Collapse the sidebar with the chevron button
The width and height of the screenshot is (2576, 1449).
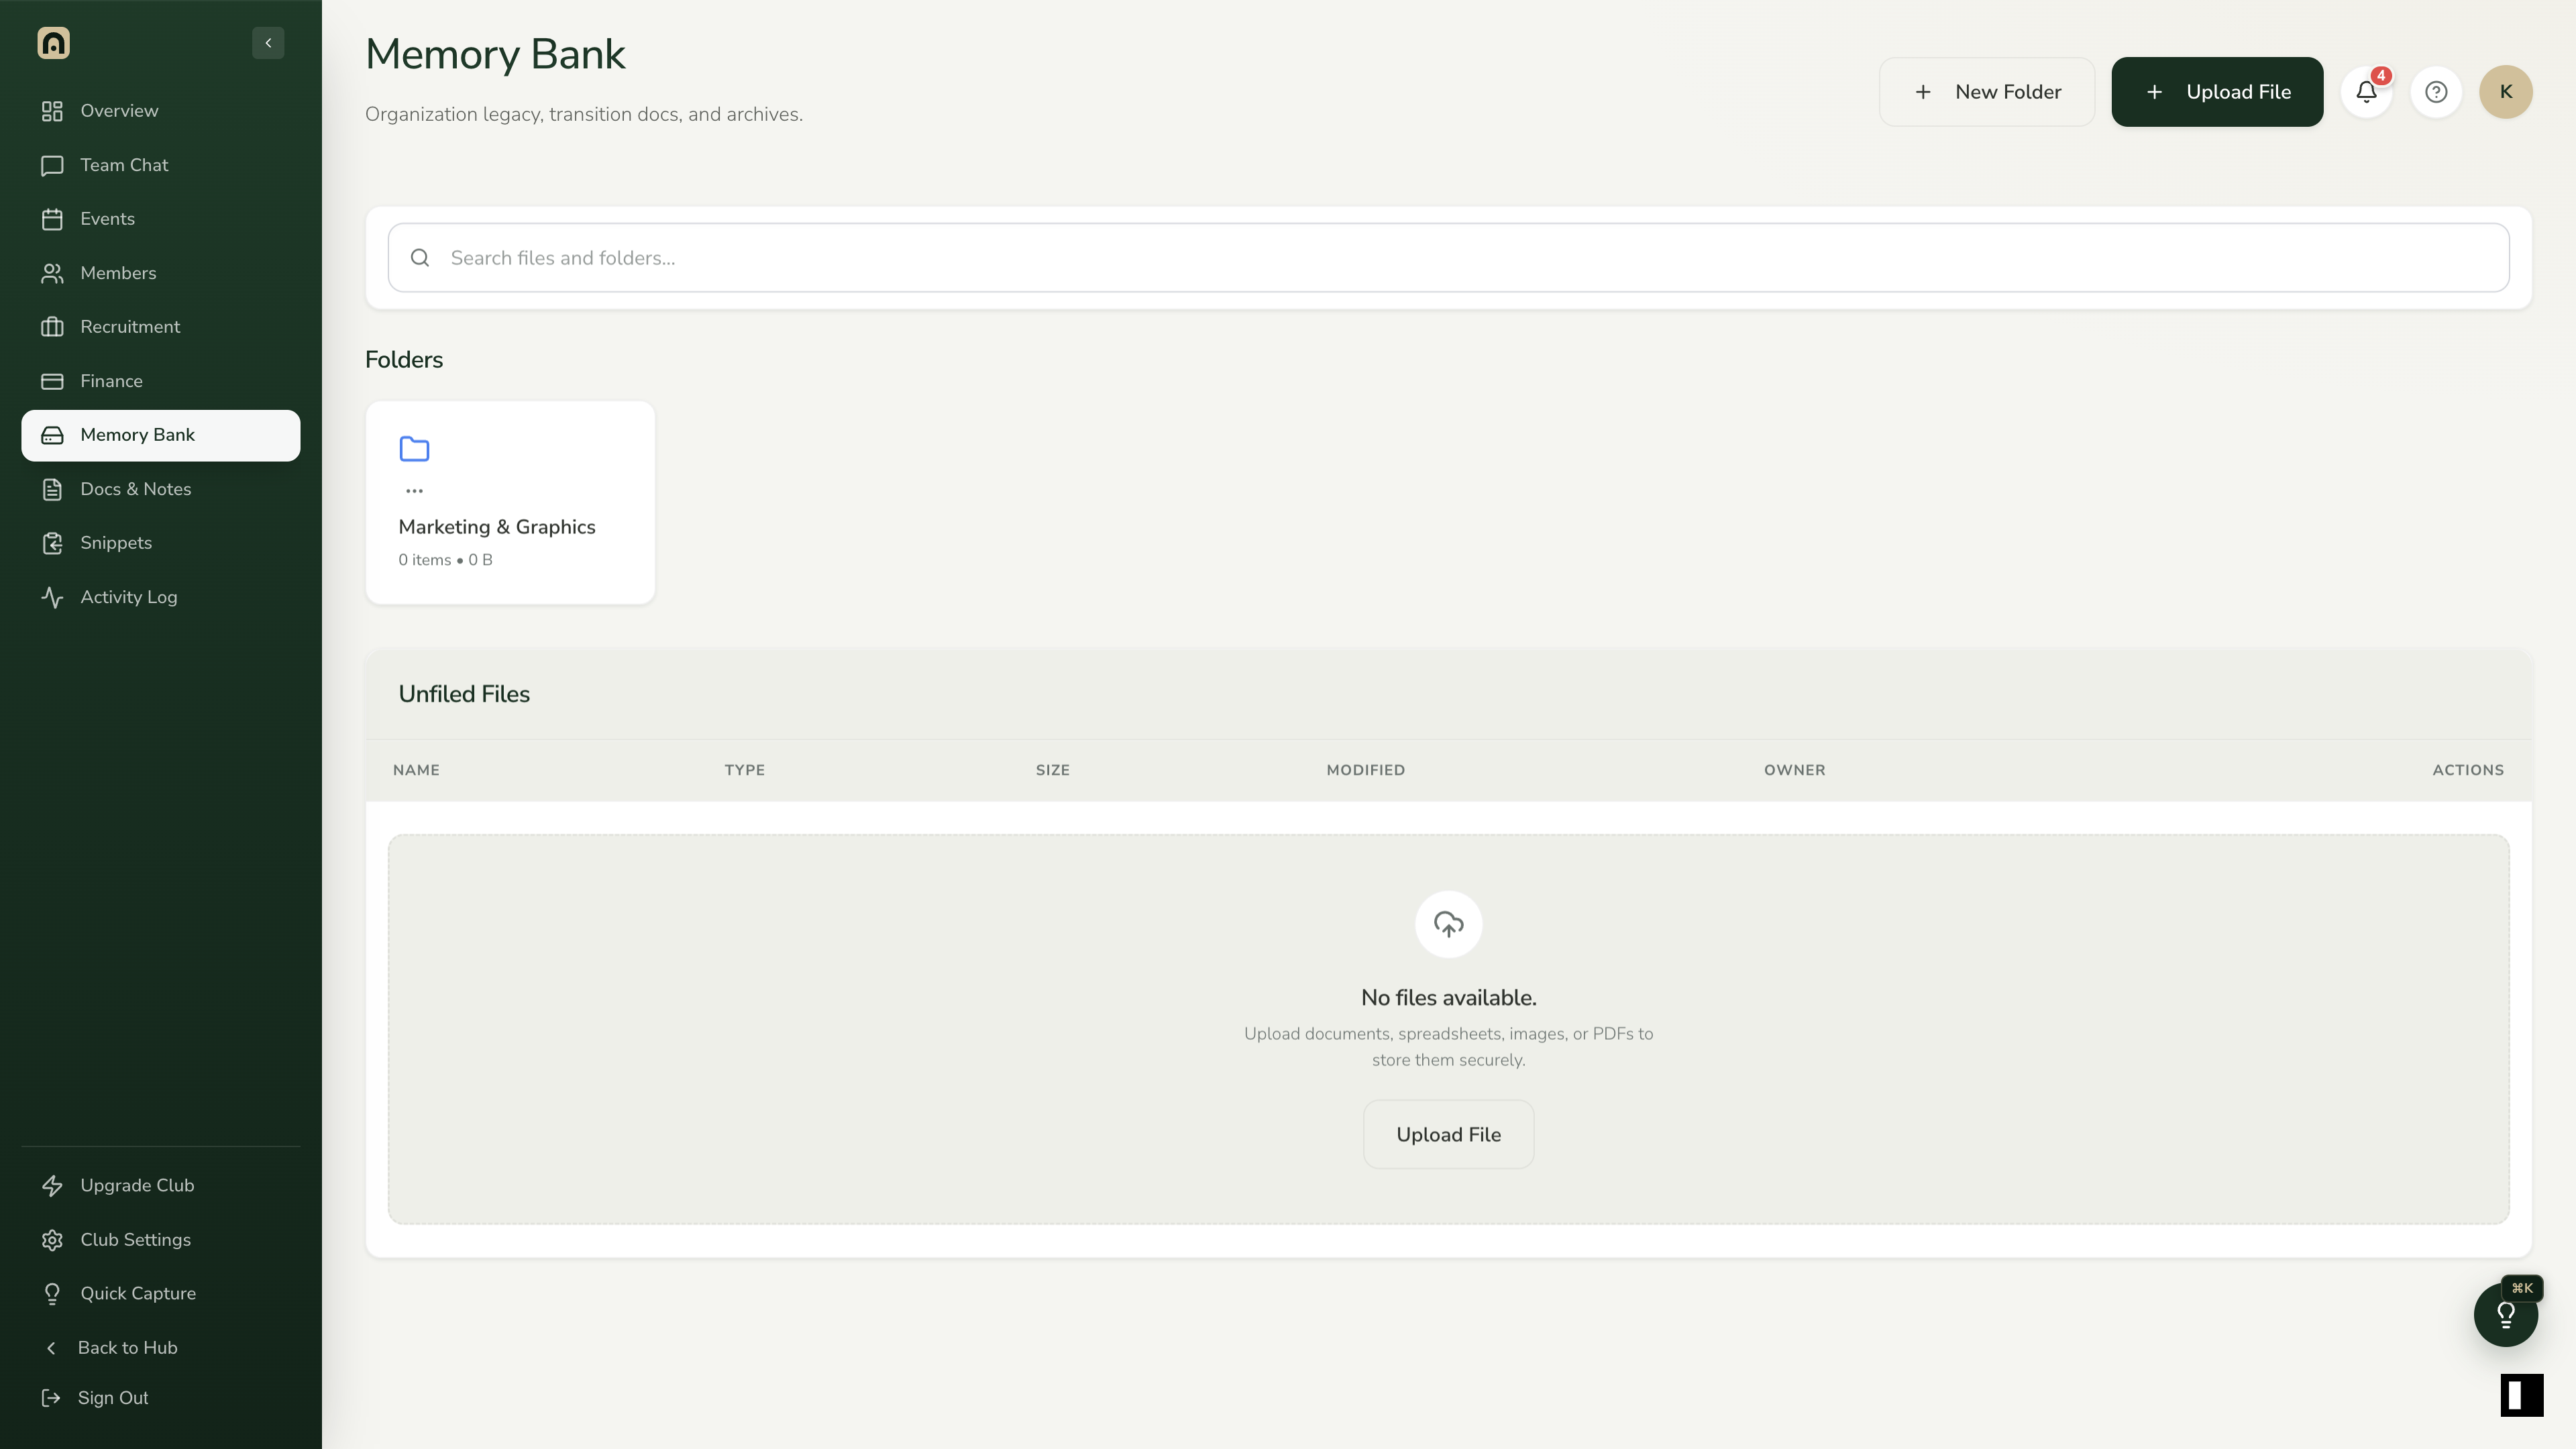tap(268, 43)
